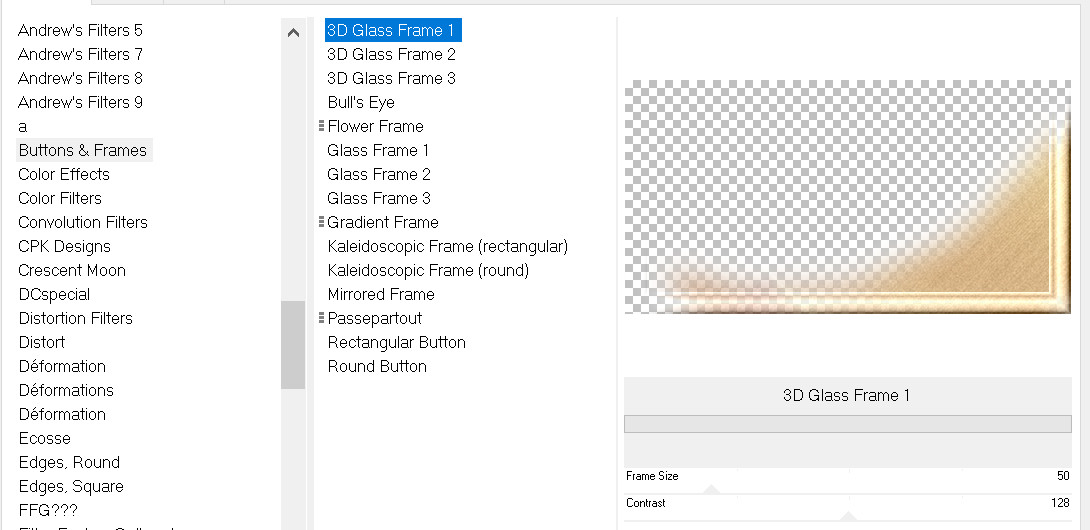Click the gold frame preview image
This screenshot has width=1090, height=530.
click(847, 197)
